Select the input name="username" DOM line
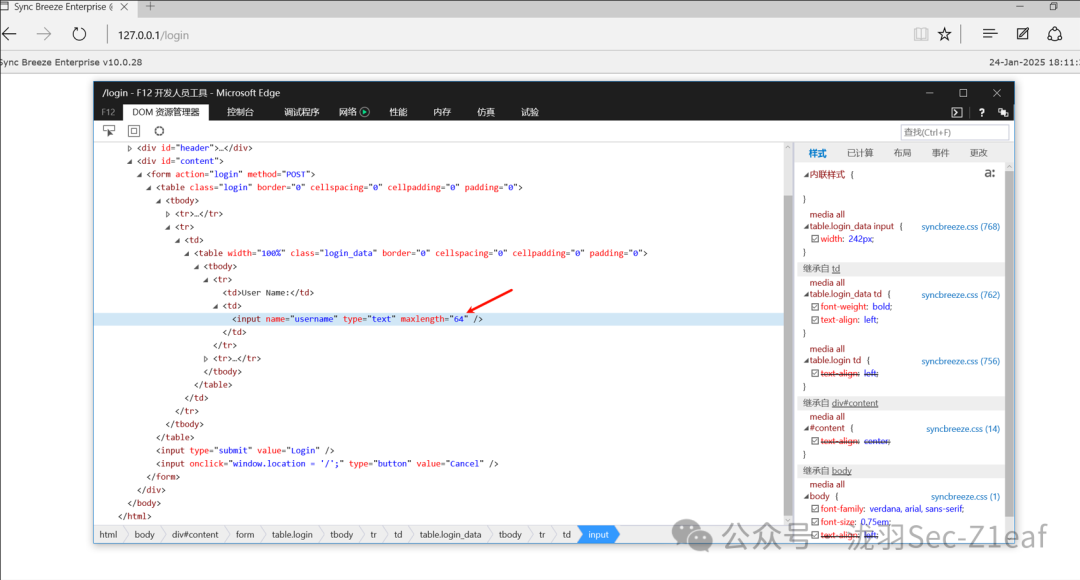Screen dimensions: 1080x580 pos(439,319)
